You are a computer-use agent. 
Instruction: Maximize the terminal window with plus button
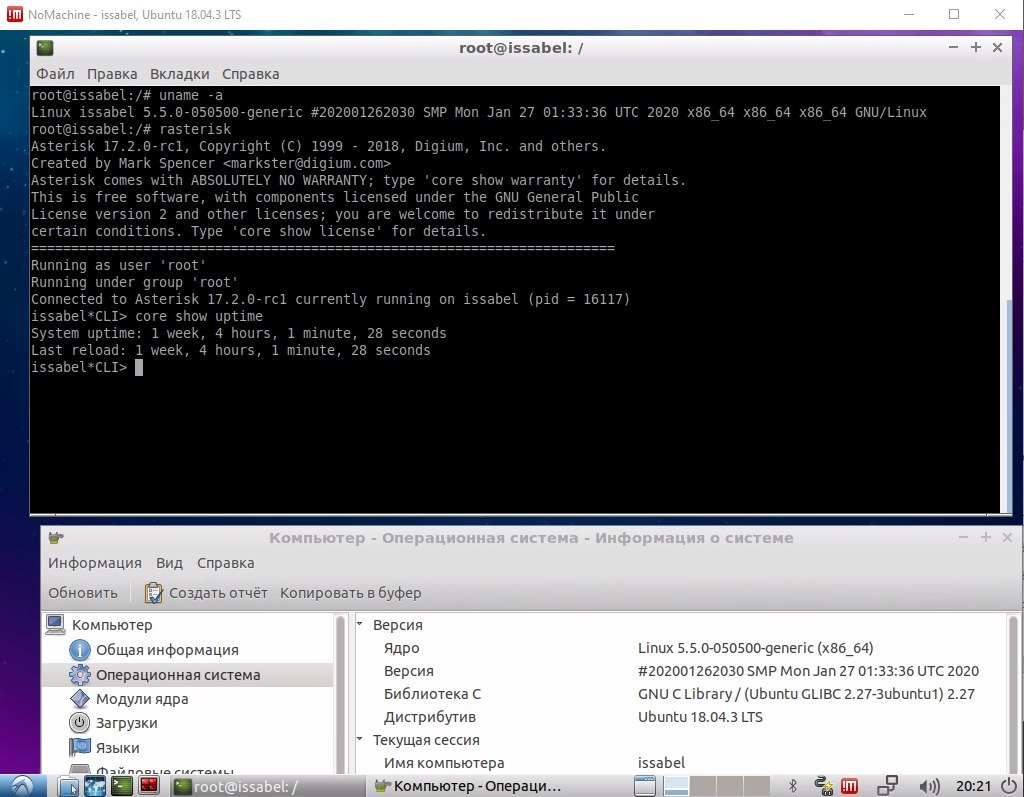(976, 47)
